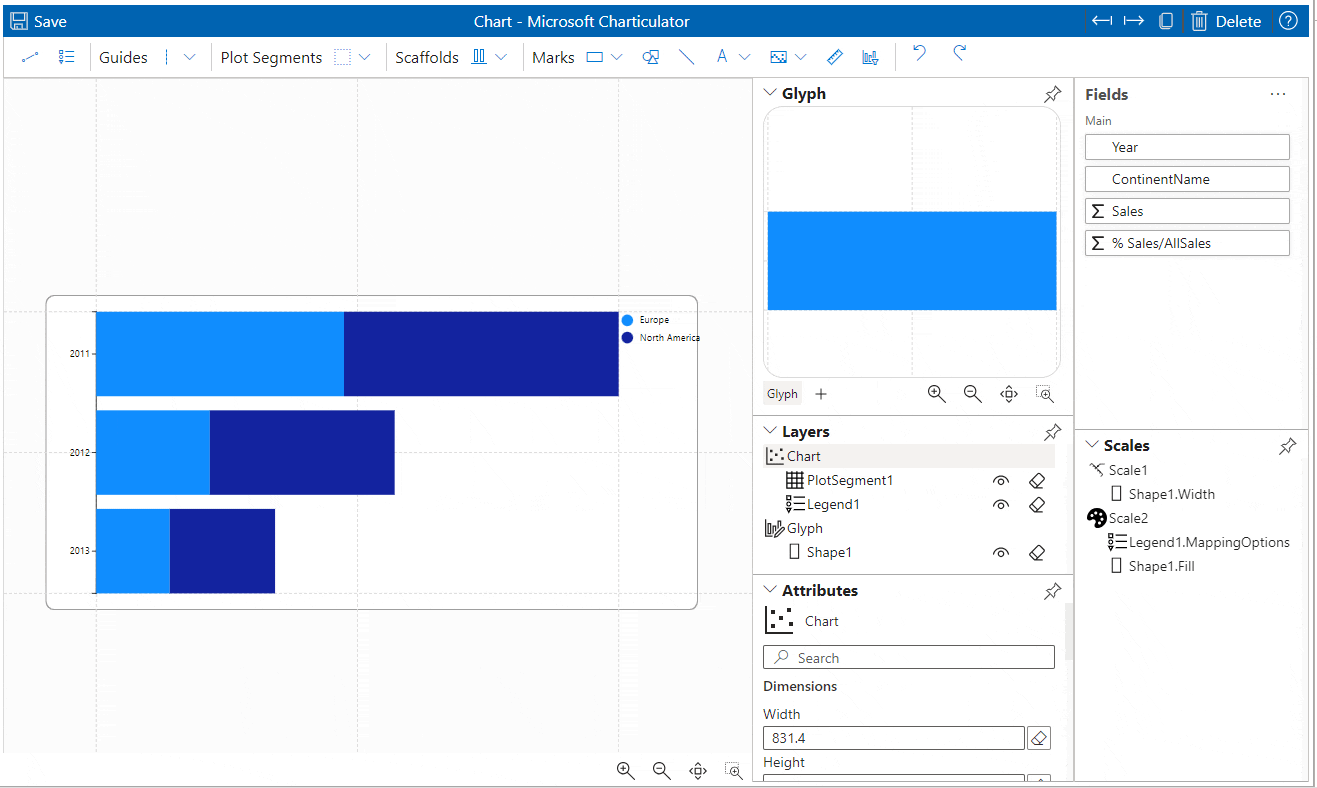Click the Save button

(x=38, y=20)
